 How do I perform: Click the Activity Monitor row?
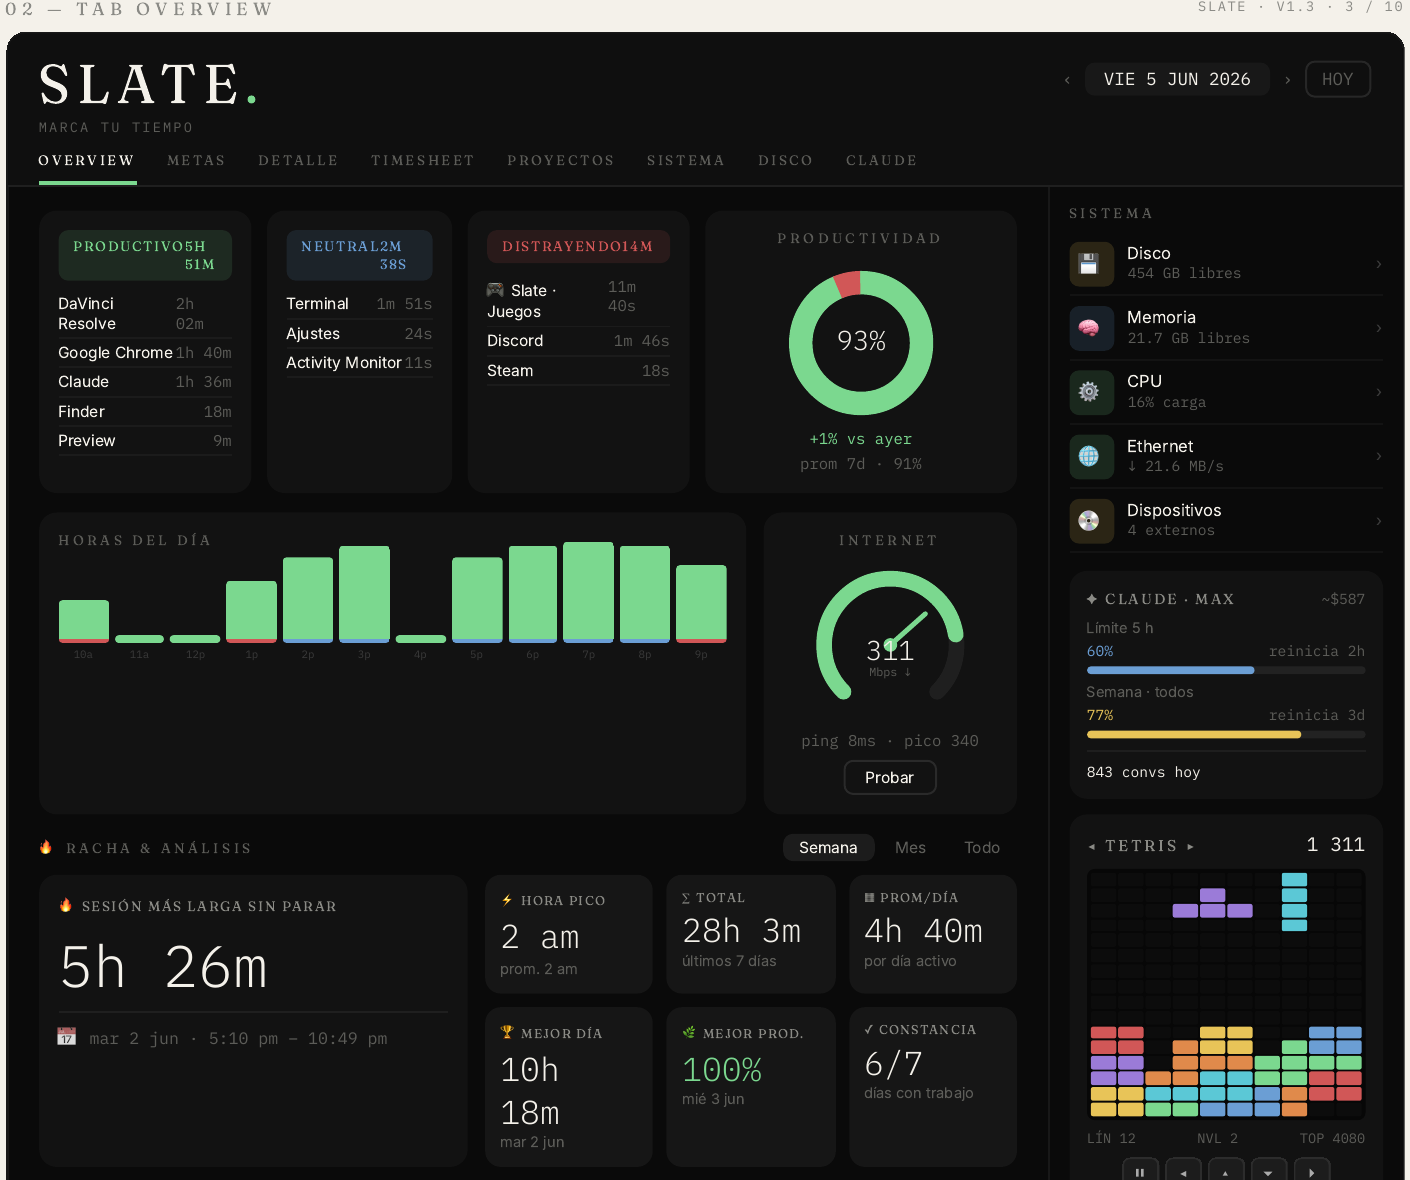pos(359,363)
